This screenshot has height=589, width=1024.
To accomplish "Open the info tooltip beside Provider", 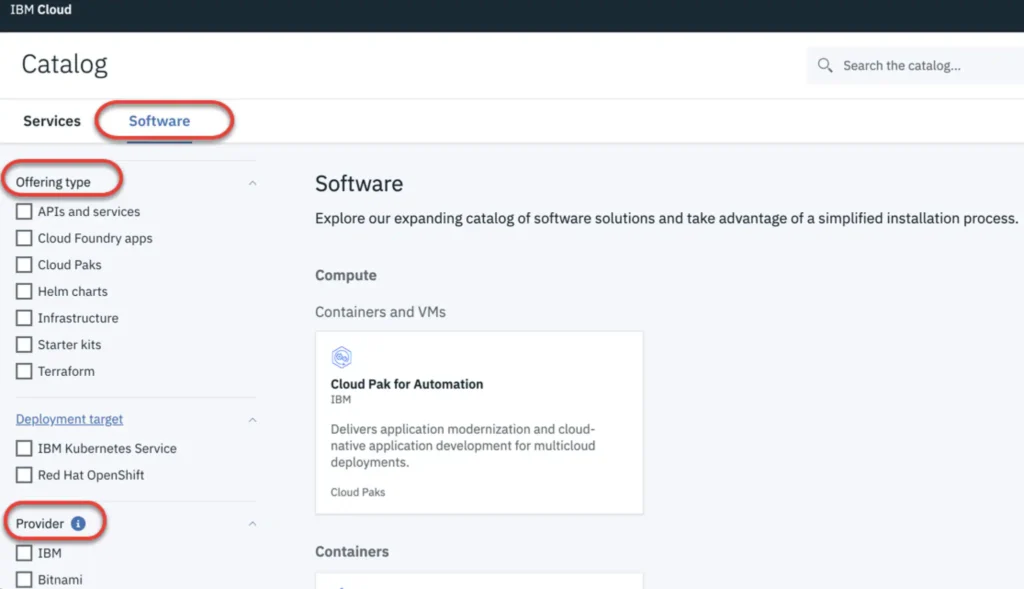I will 79,522.
